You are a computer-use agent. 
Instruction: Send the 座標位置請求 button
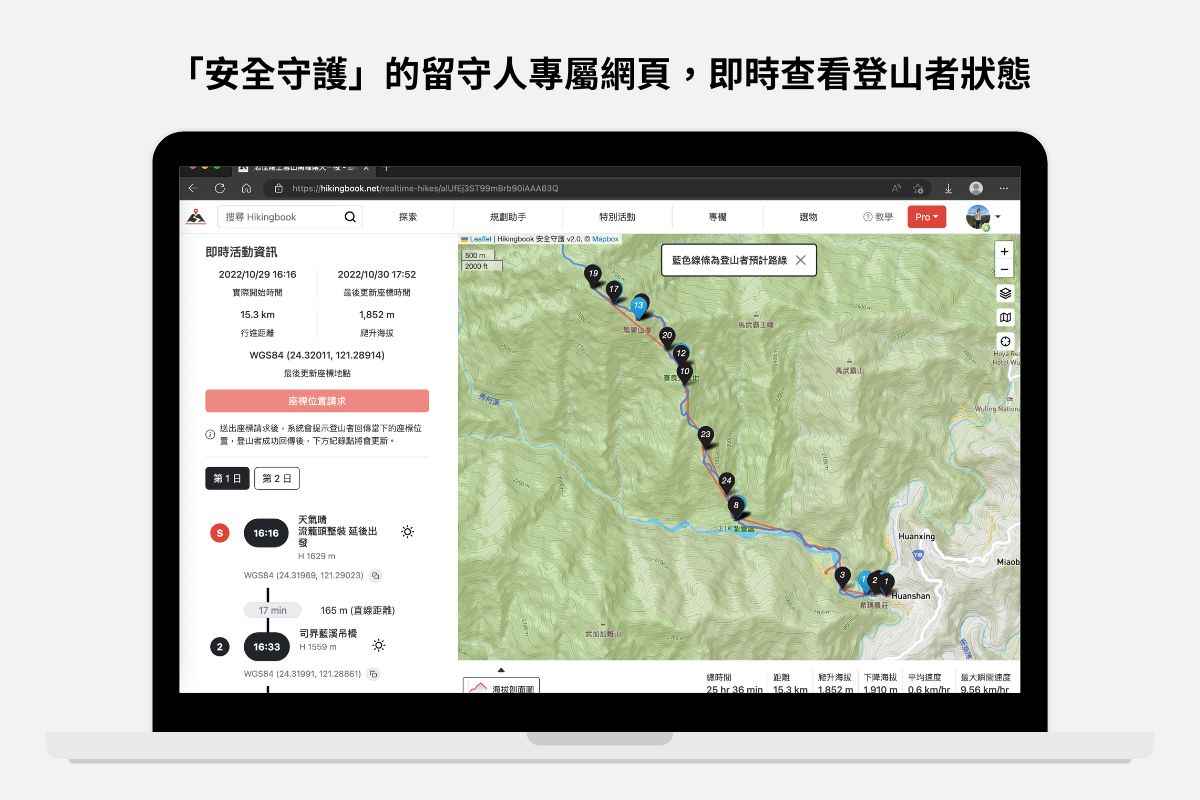[x=317, y=401]
